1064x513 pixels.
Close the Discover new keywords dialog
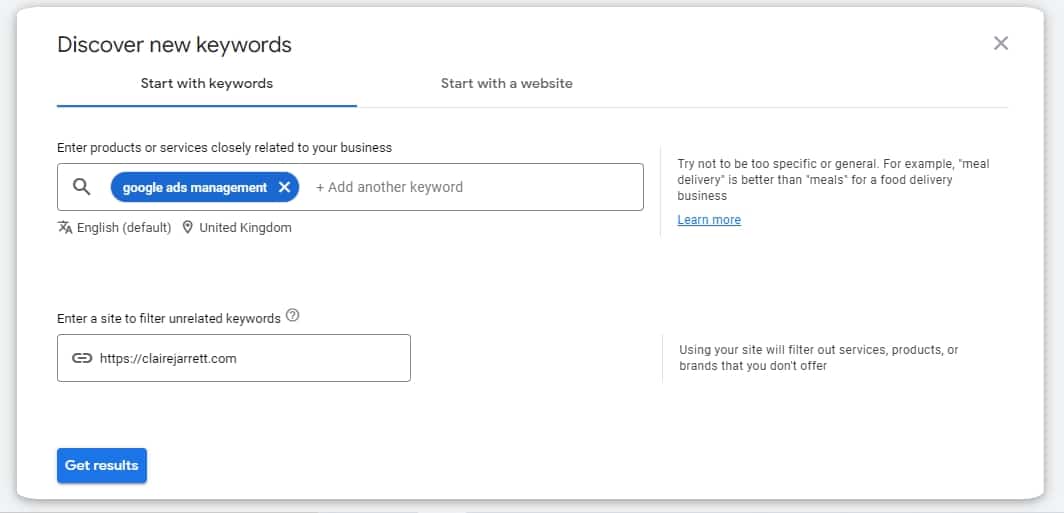[1000, 43]
